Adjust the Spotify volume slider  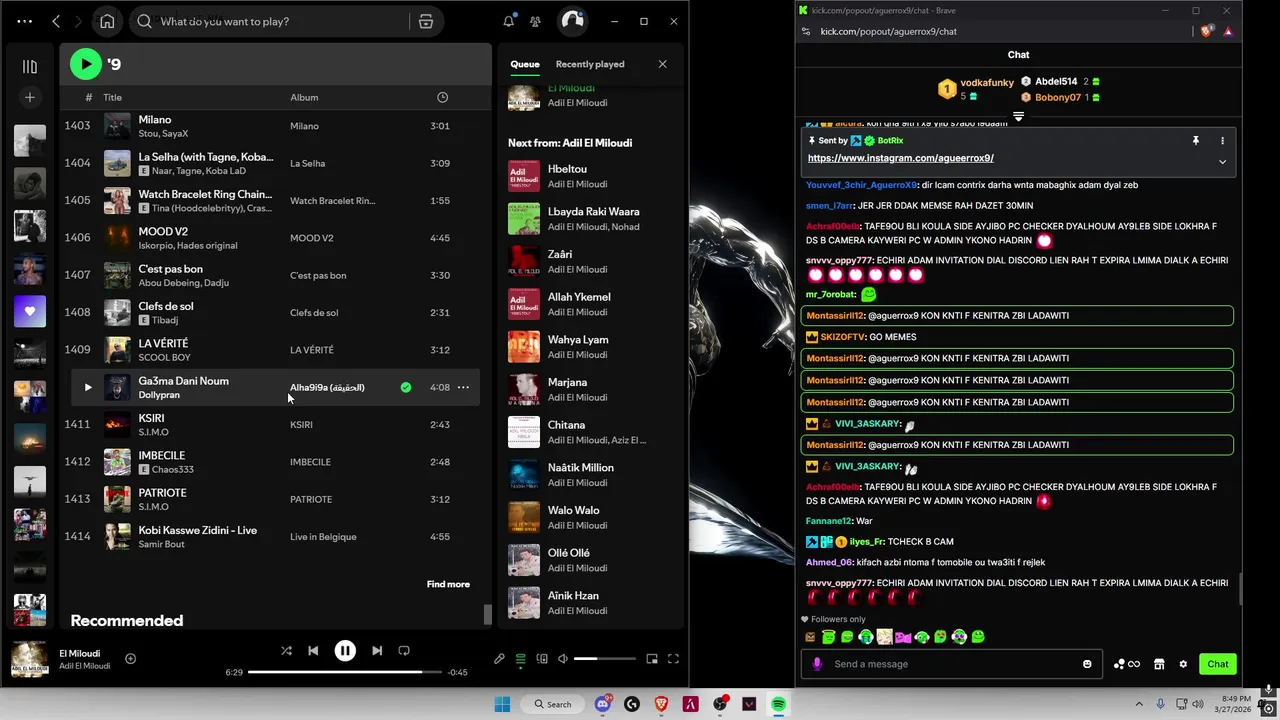pyautogui.click(x=604, y=659)
